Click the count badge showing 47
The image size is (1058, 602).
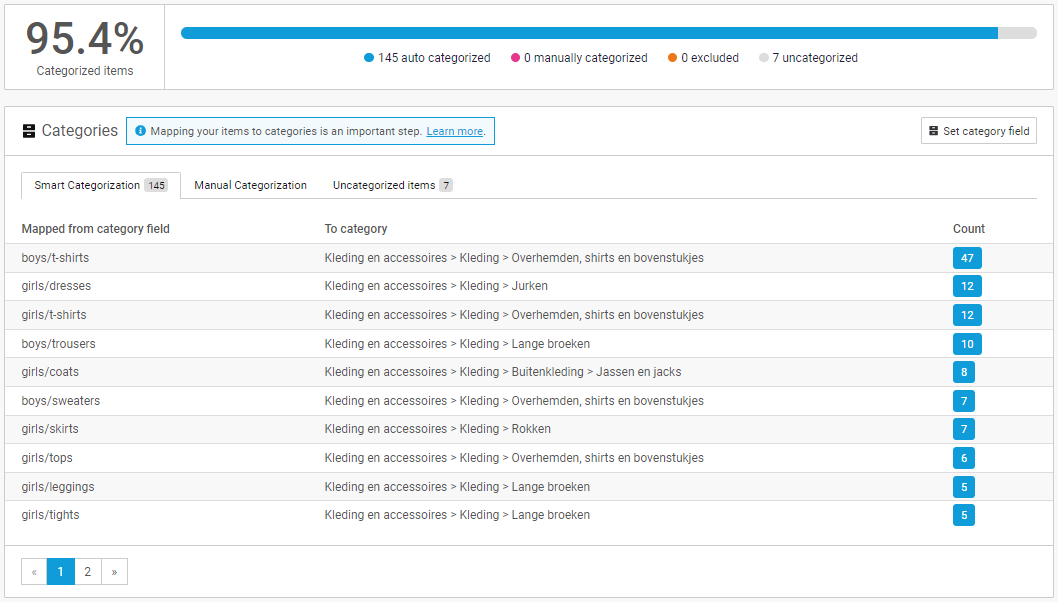tap(966, 257)
